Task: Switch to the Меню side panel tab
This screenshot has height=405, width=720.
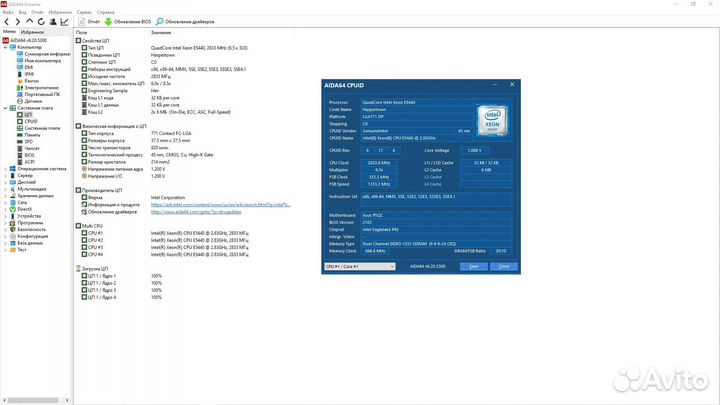Action: (9, 32)
